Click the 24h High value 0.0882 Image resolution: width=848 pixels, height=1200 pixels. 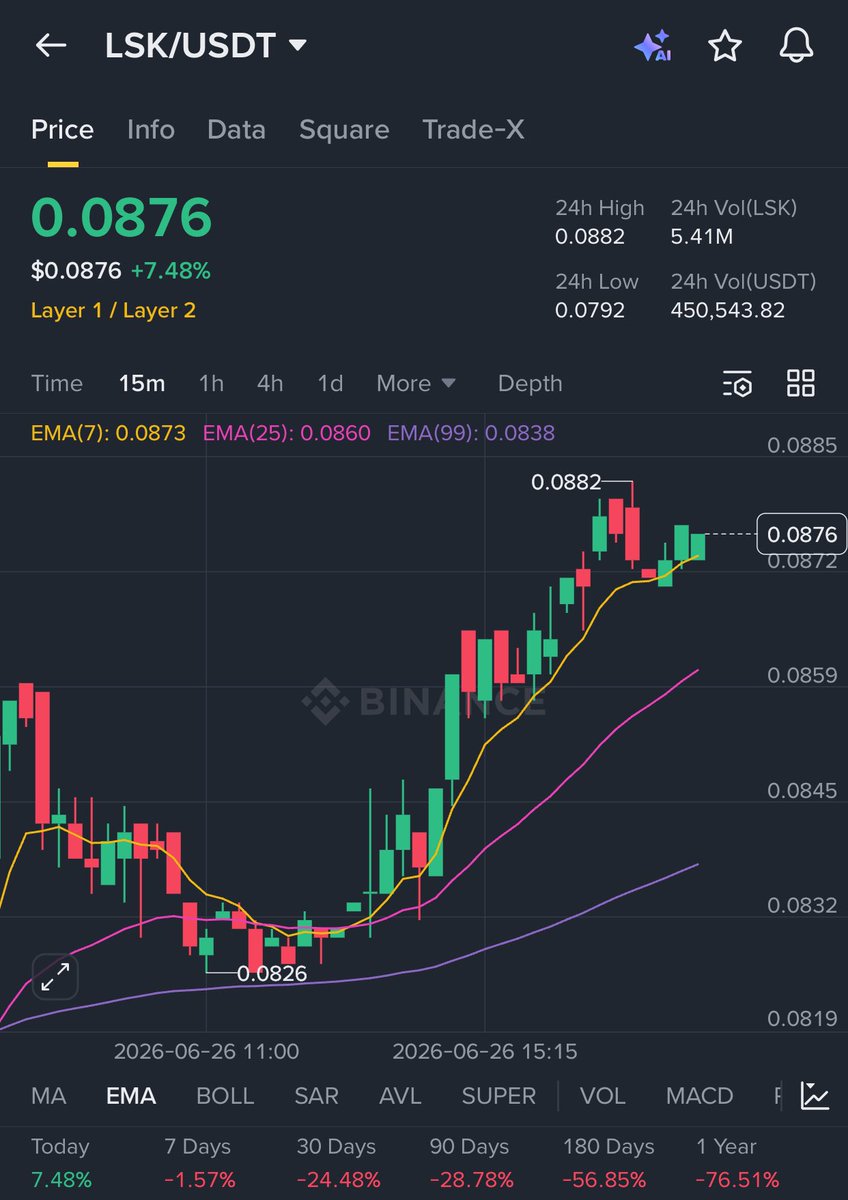[590, 237]
